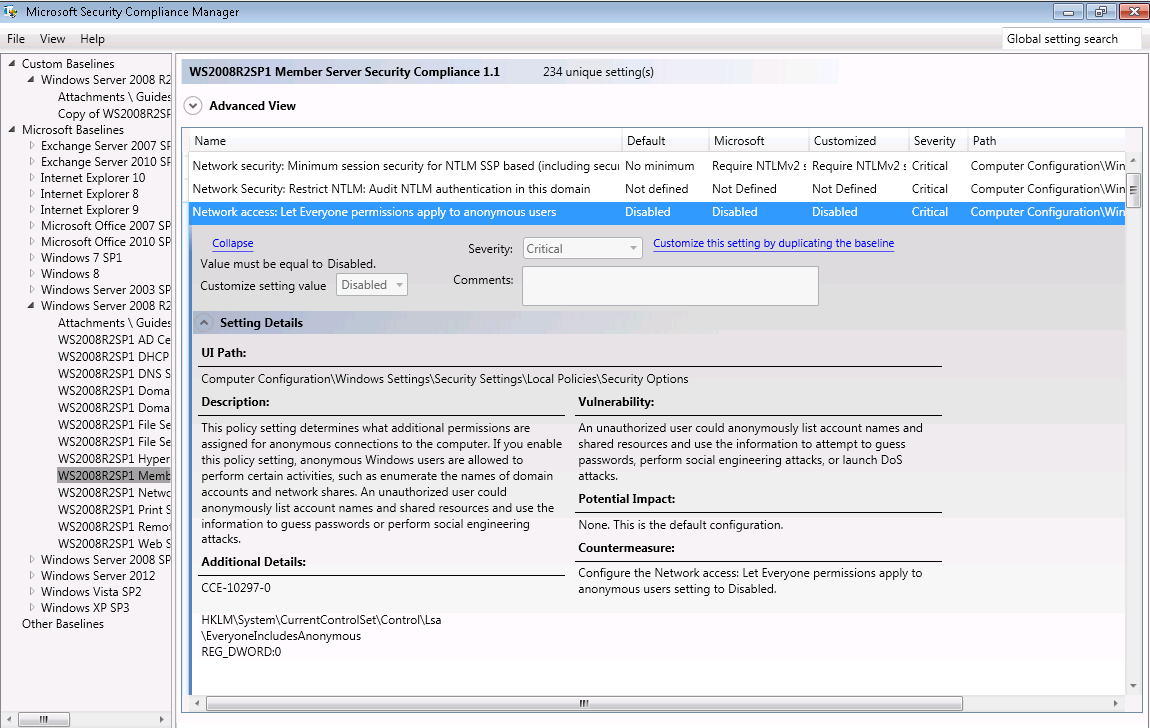Click into the Comments text box
The width and height of the screenshot is (1150, 728).
click(670, 285)
